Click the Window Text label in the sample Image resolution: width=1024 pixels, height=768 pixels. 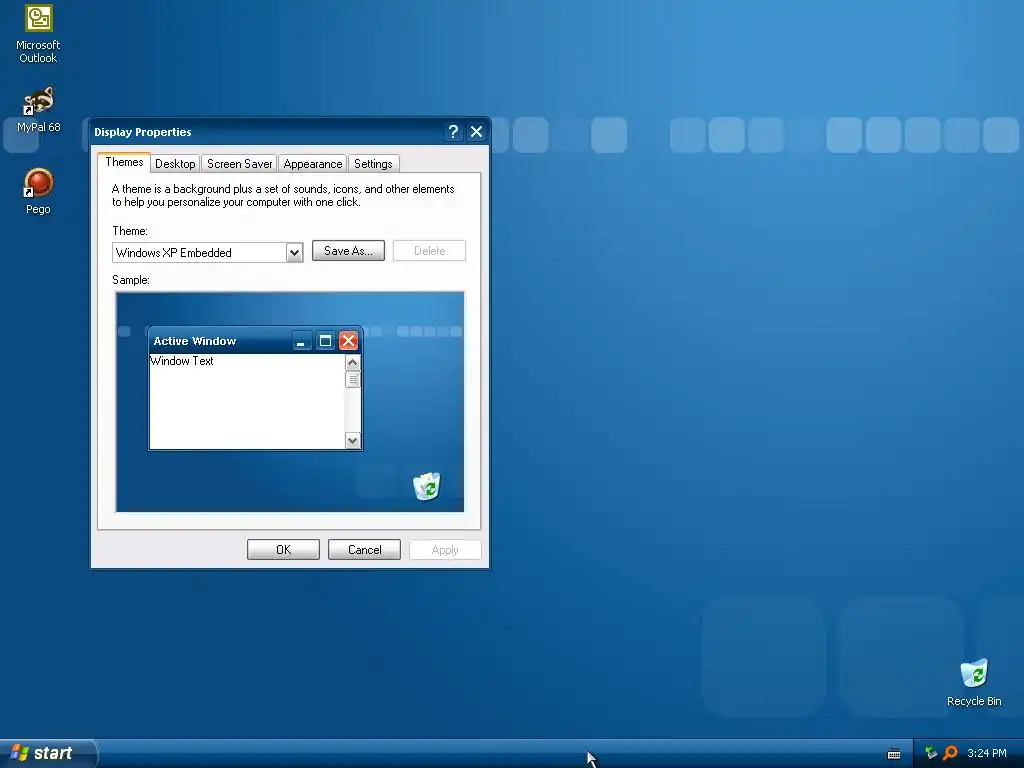point(182,361)
